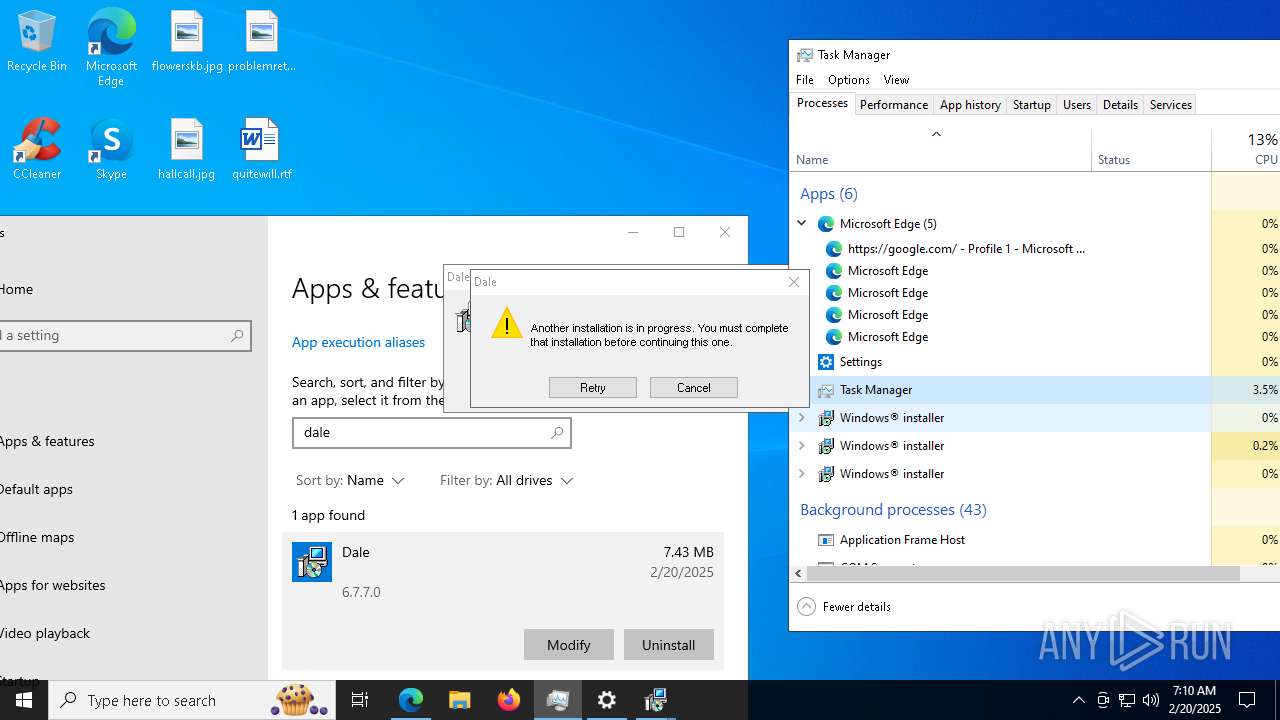Open the View menu in Task Manager

(x=896, y=80)
